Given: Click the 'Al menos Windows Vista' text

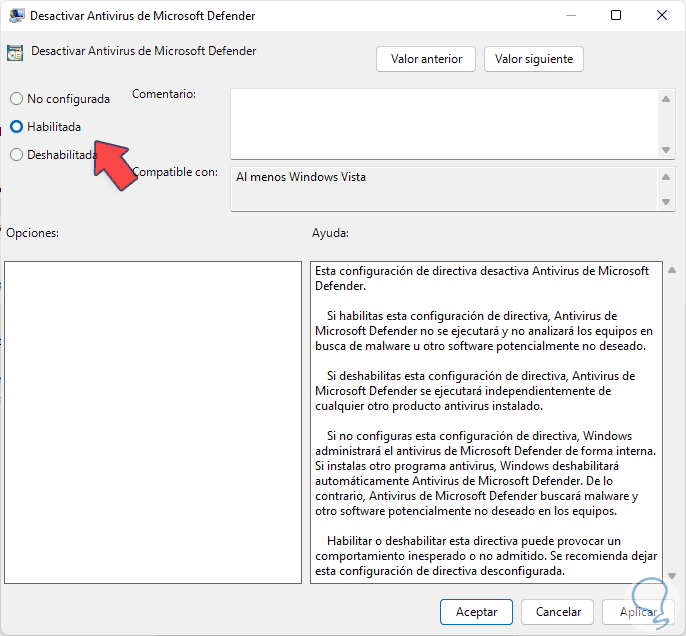Looking at the screenshot, I should pos(301,177).
